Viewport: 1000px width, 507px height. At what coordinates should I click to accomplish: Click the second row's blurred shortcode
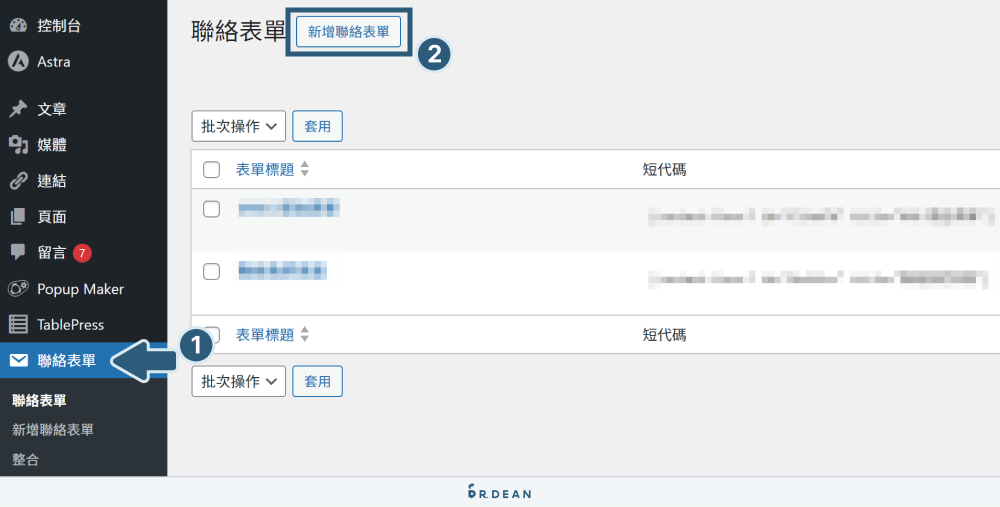click(x=818, y=279)
